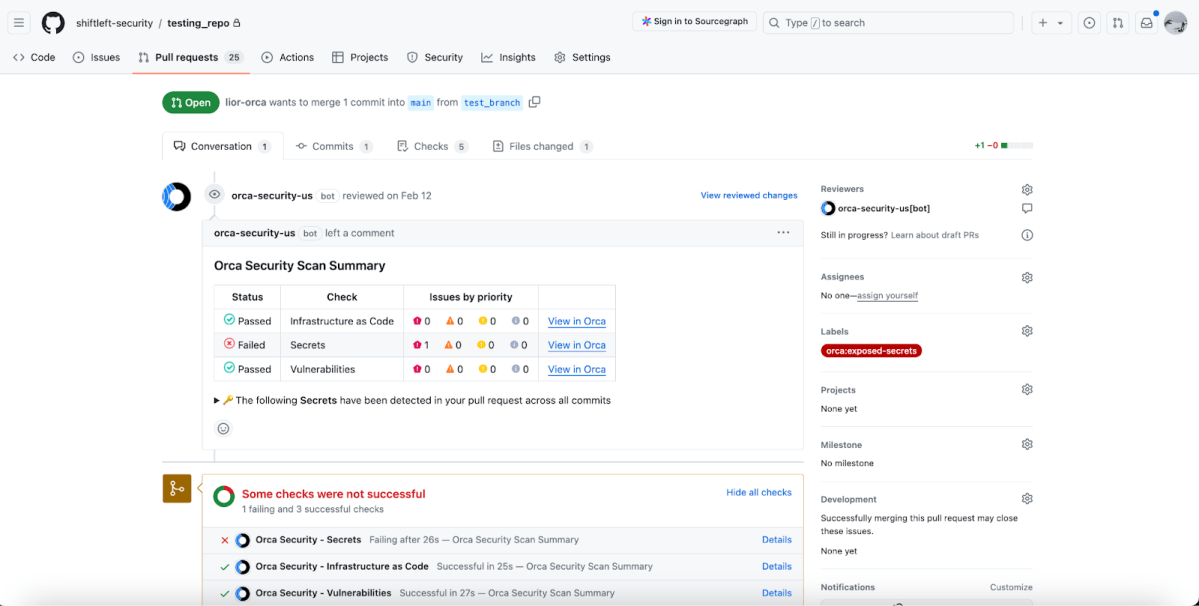Open Details for Orca Security - Infrastructure as Code
Screen dimensions: 1199x606
point(776,566)
